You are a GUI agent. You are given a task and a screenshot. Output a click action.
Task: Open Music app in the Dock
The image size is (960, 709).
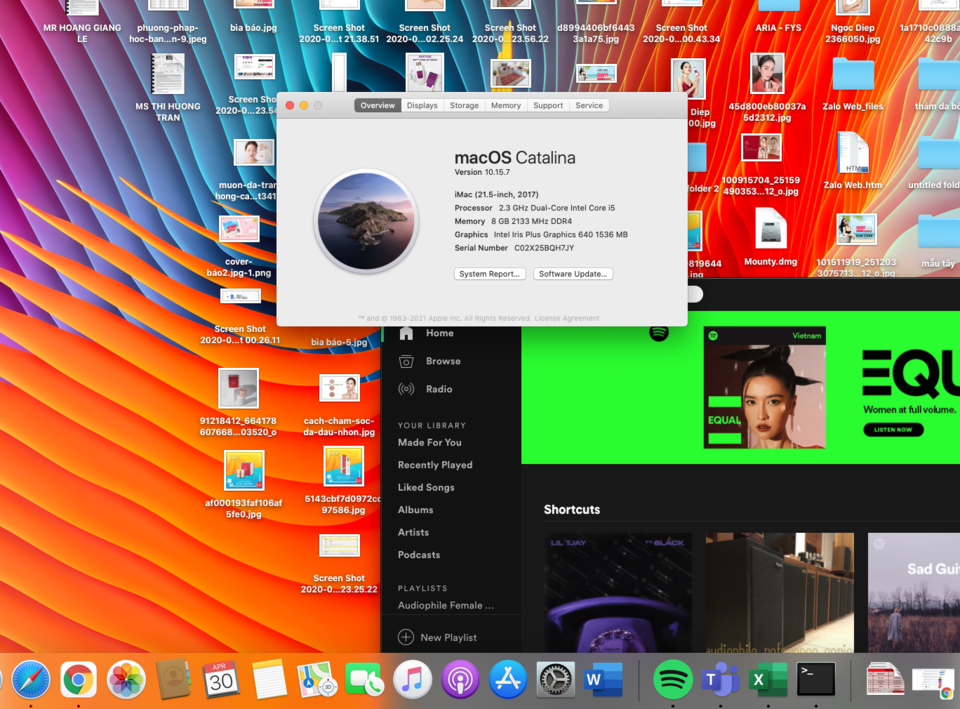412,680
